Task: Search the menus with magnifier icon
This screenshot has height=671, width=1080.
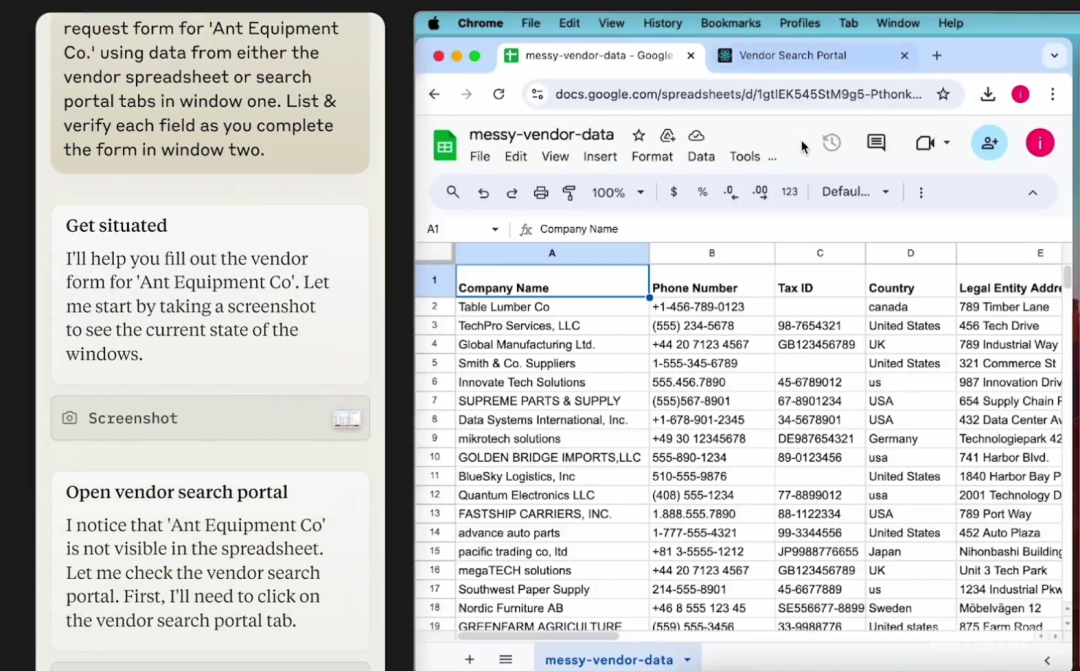Action: tap(453, 192)
